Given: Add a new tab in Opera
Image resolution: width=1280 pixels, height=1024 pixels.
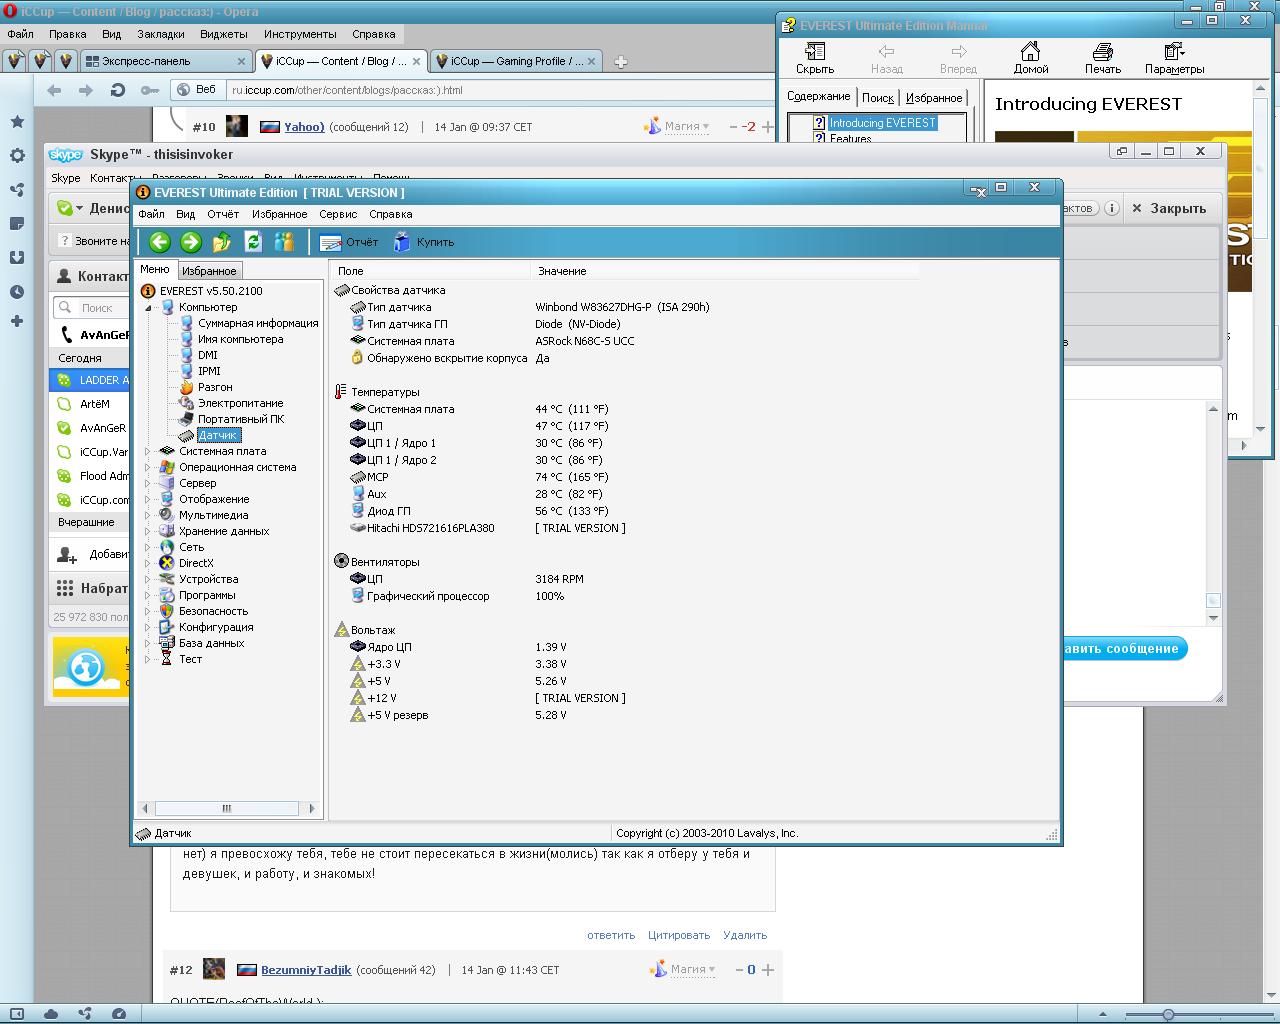Looking at the screenshot, I should pyautogui.click(x=620, y=61).
